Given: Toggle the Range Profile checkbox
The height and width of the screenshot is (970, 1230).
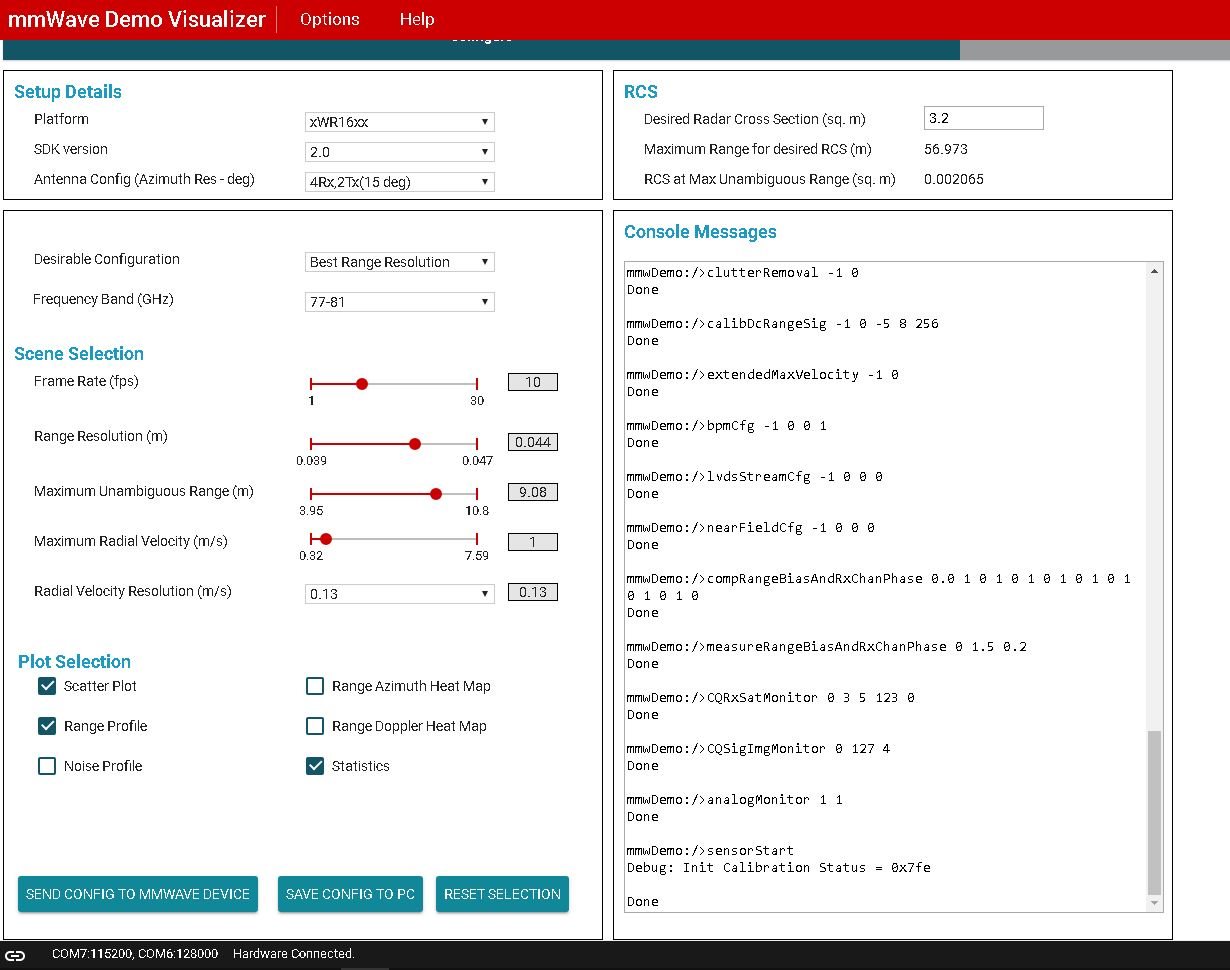Looking at the screenshot, I should pyautogui.click(x=47, y=726).
